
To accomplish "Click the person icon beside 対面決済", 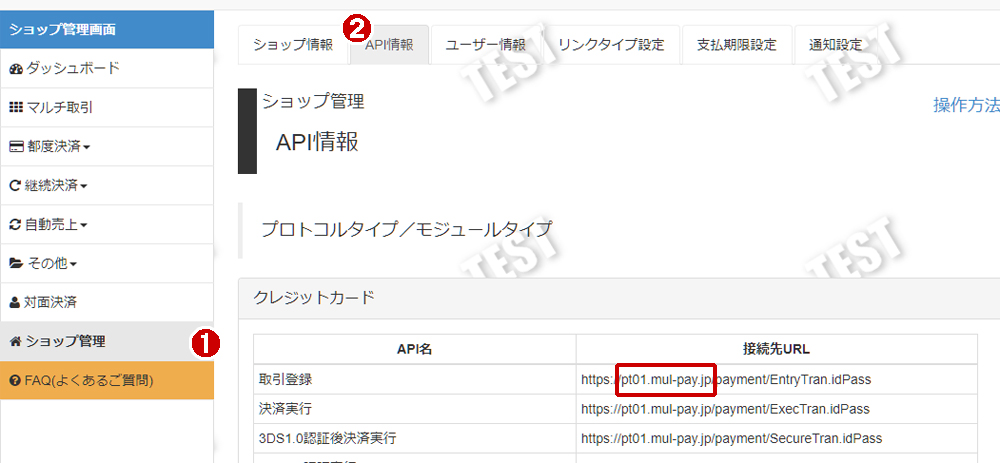I will coord(14,302).
